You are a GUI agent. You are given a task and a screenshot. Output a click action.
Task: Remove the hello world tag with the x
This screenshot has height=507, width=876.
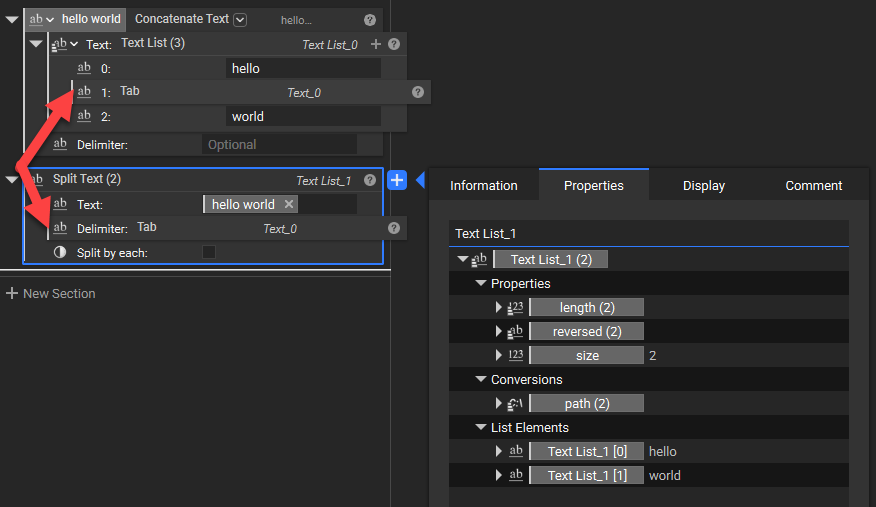(289, 204)
